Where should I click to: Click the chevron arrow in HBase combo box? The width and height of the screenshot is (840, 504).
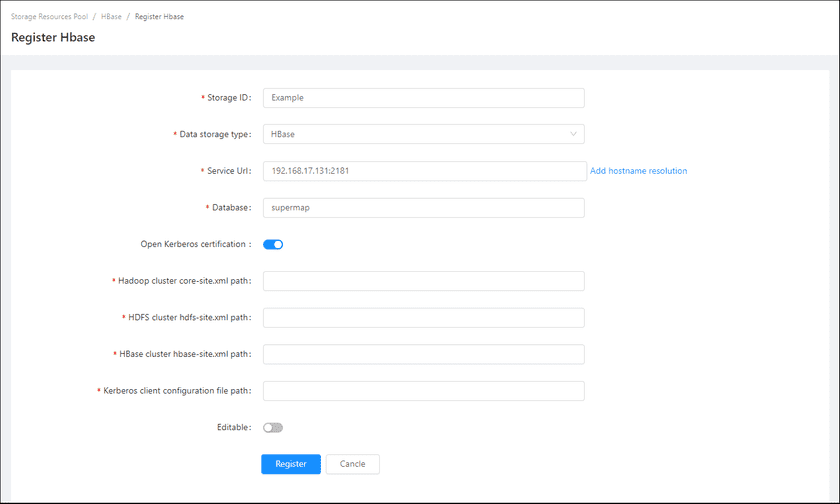pos(573,134)
